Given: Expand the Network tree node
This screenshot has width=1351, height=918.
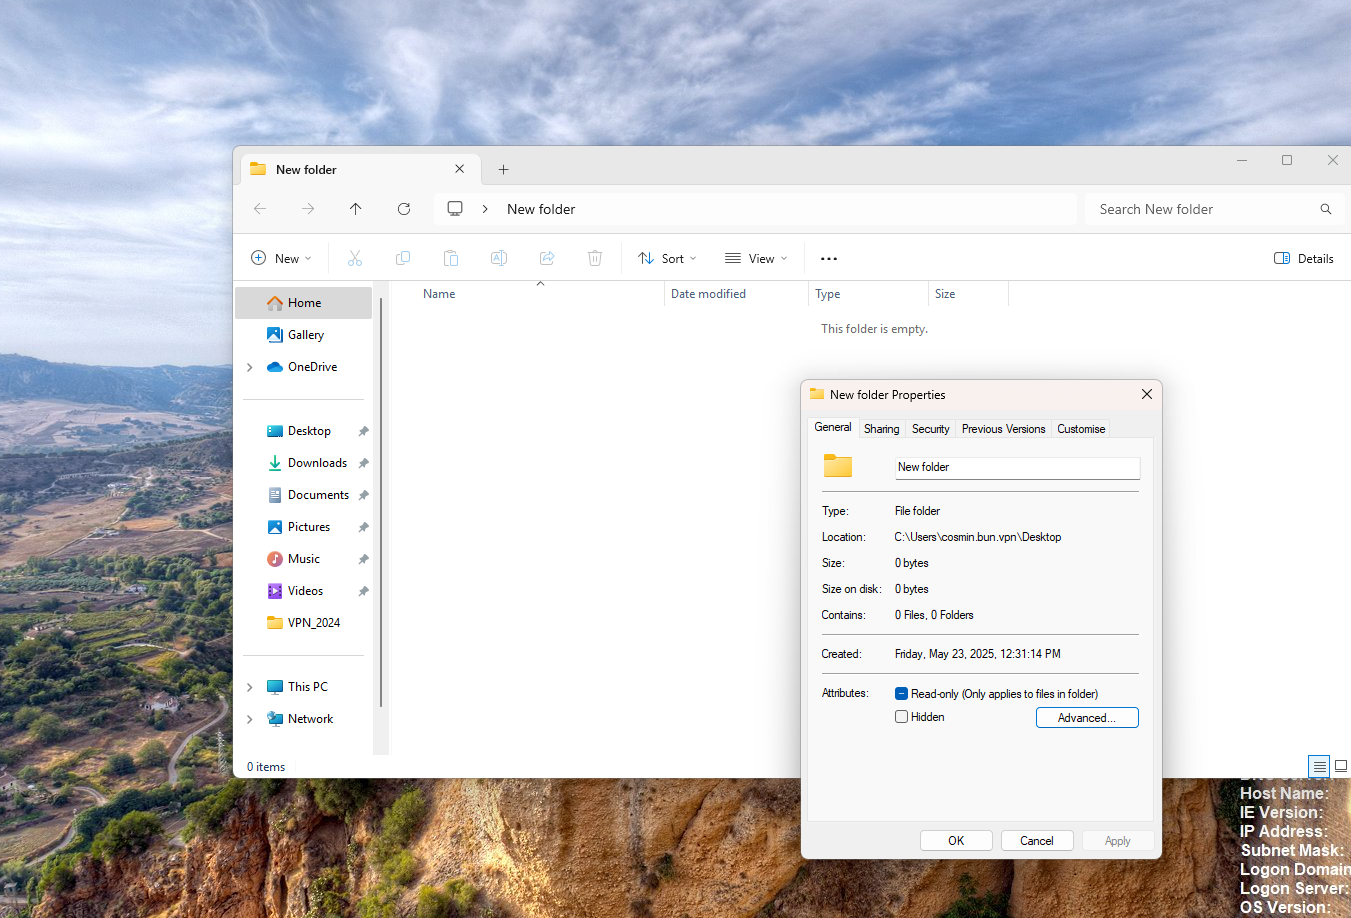Looking at the screenshot, I should pos(250,719).
